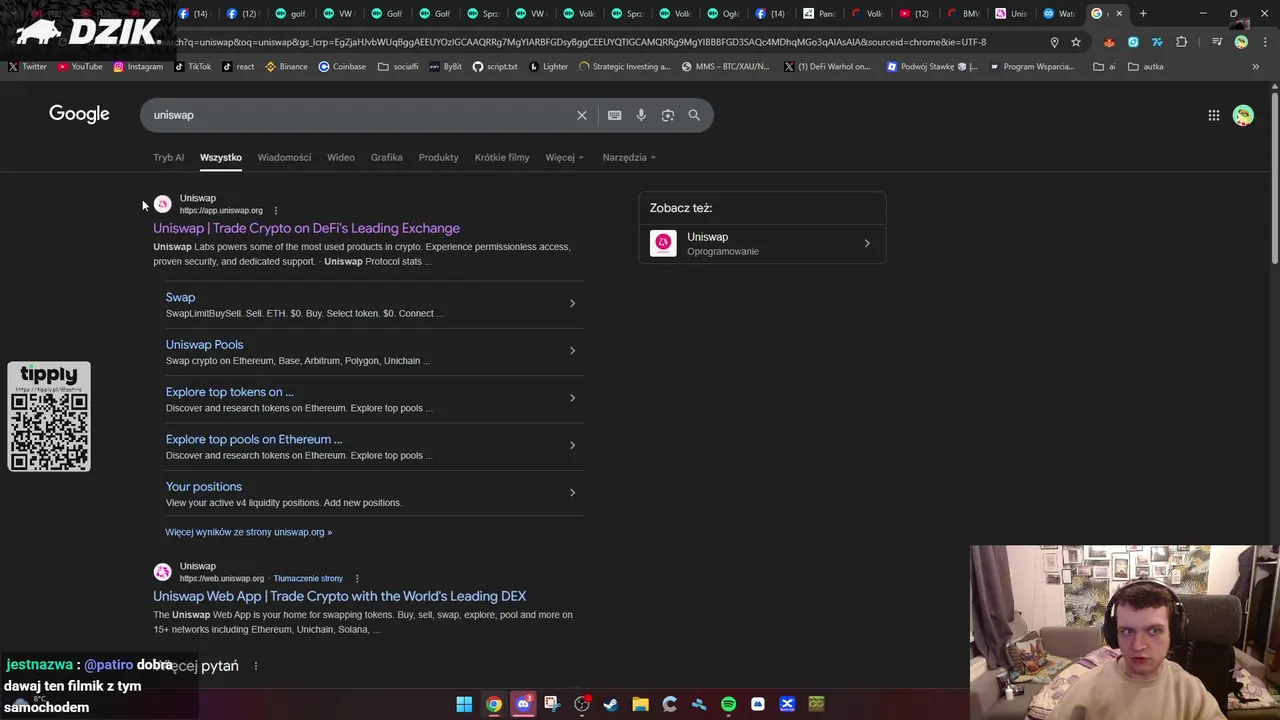Switch to the BMV browser tab
The width and height of the screenshot is (1280, 720).
963,14
